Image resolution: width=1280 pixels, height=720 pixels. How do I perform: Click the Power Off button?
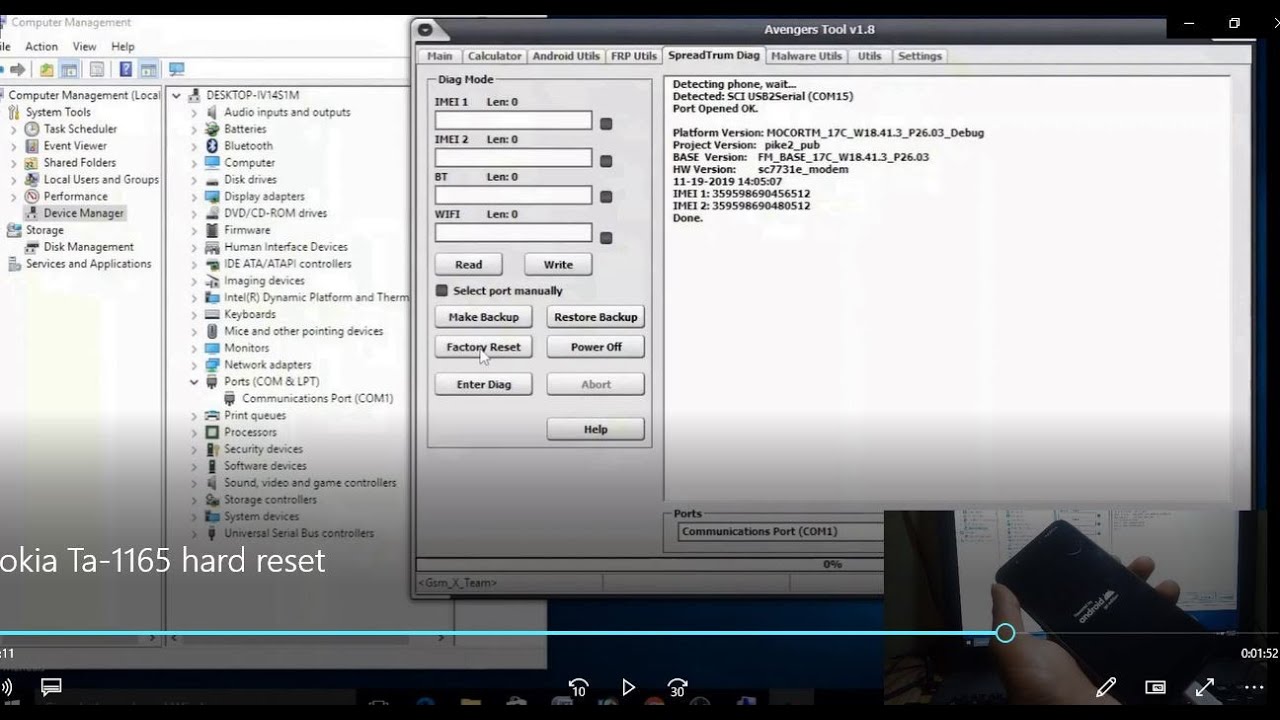pos(596,347)
